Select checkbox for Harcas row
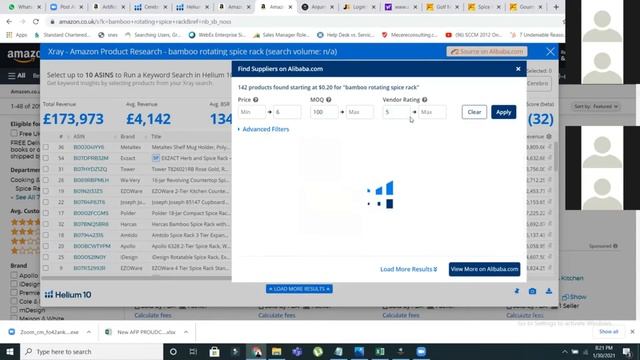 pos(46,224)
